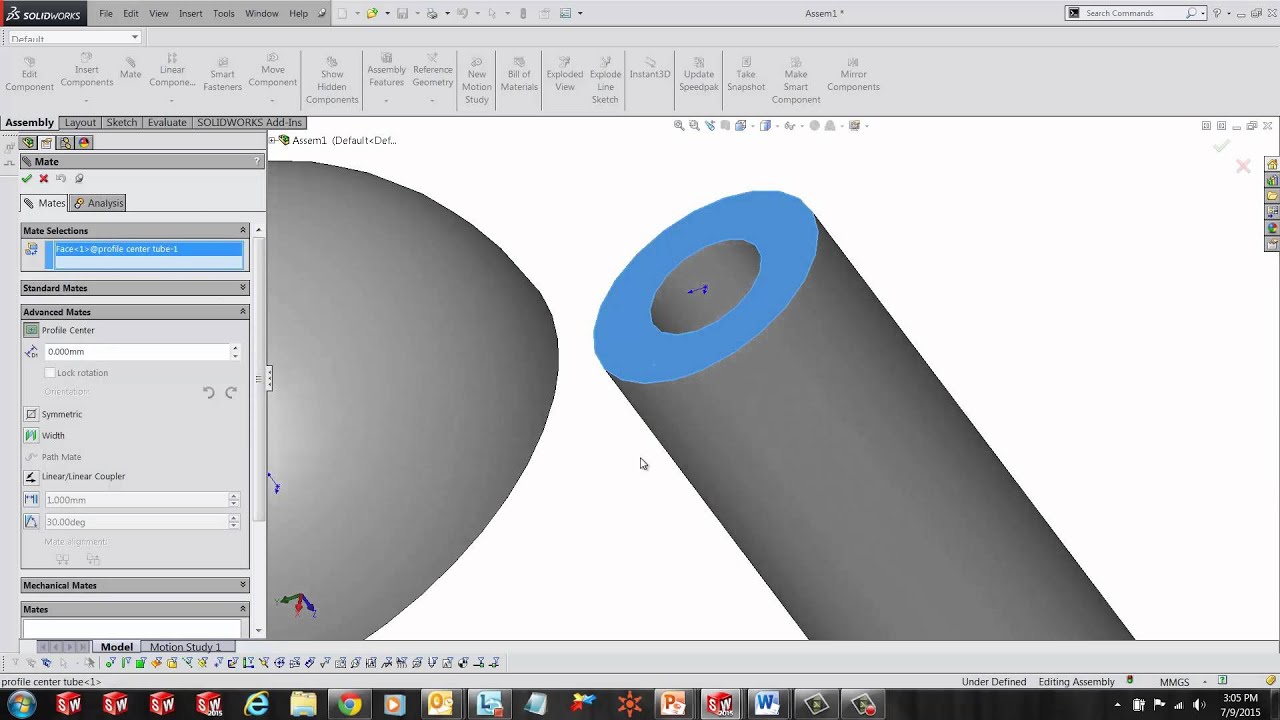The image size is (1280, 720).
Task: Open the Default configuration dropdown
Action: point(135,38)
